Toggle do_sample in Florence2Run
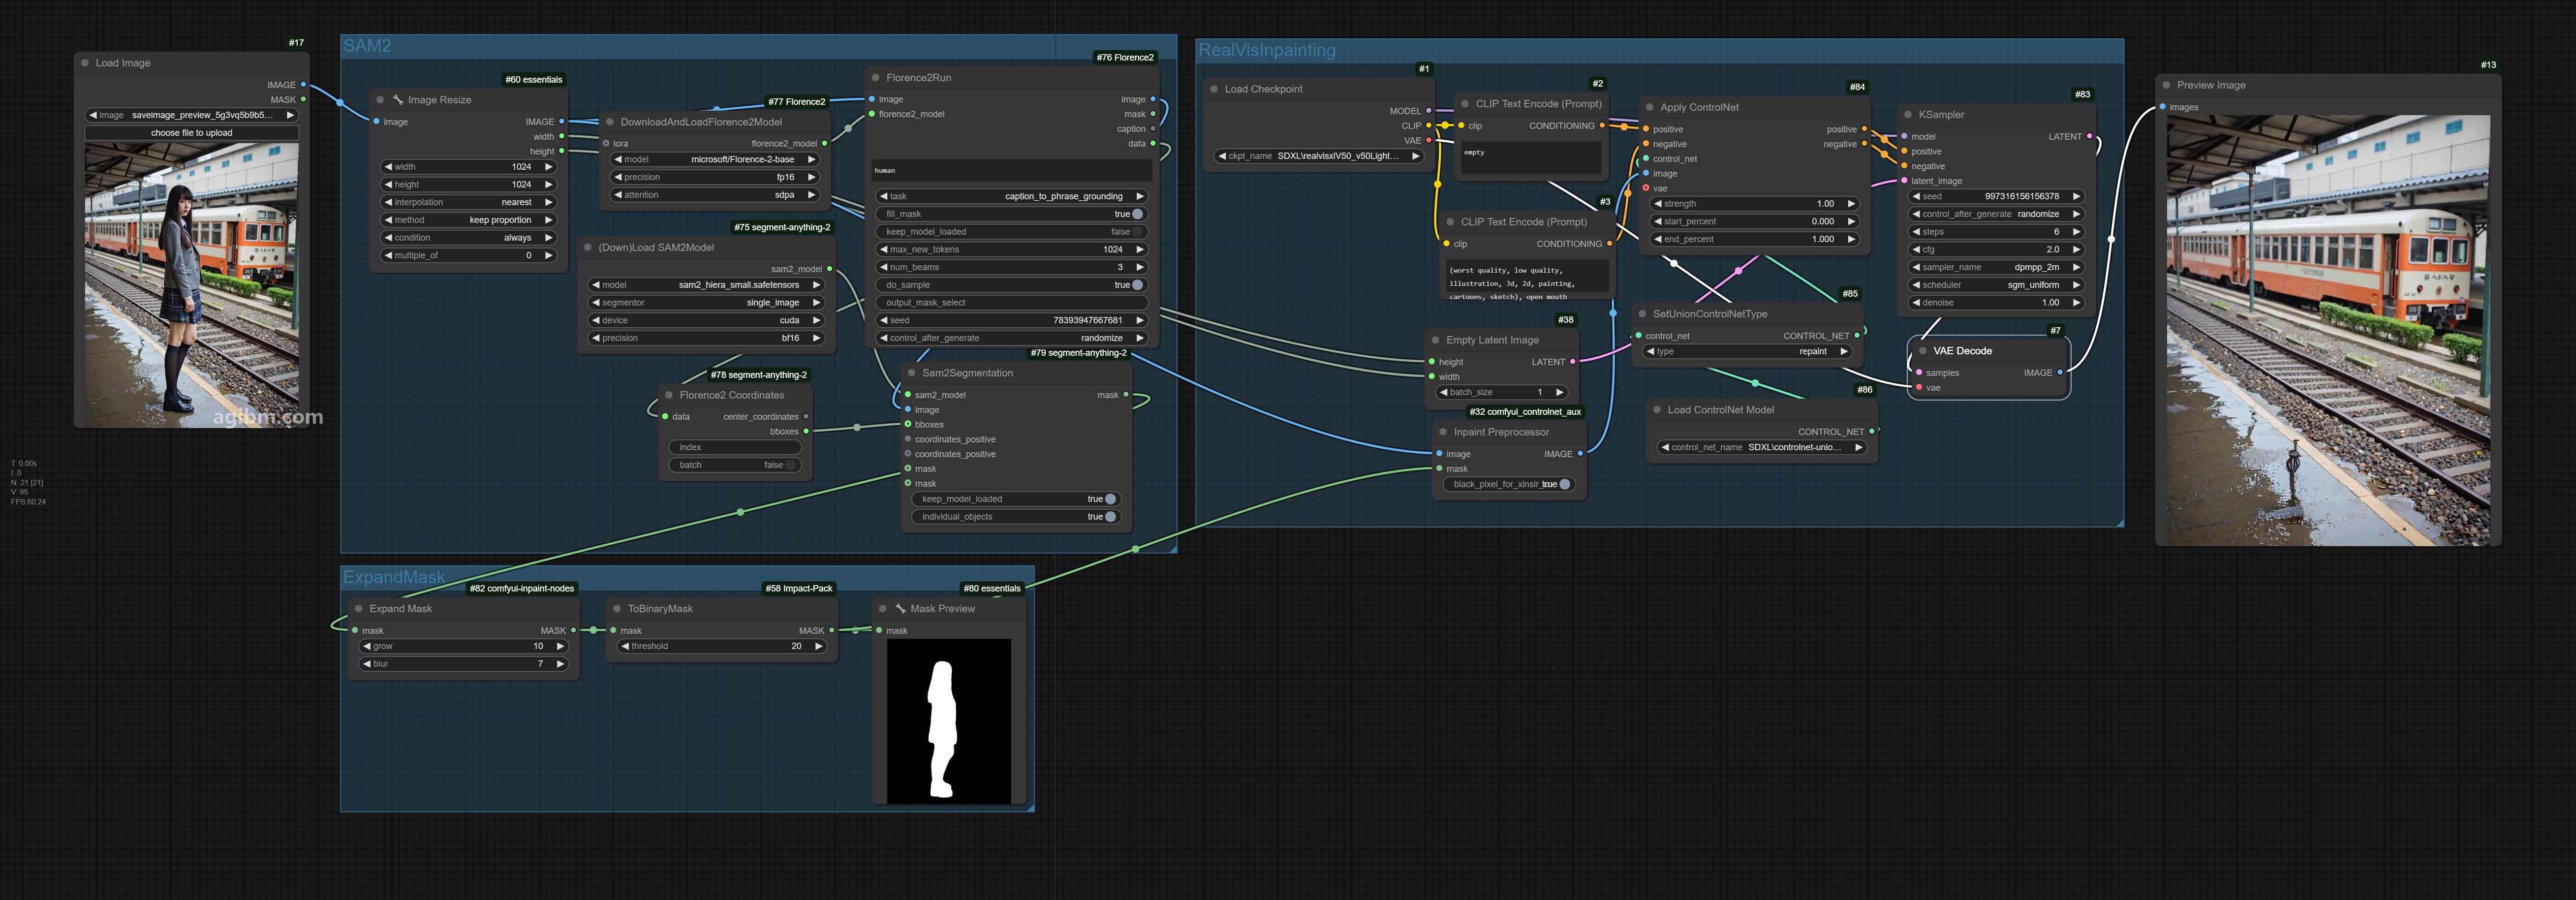The height and width of the screenshot is (900, 2576). [x=1137, y=285]
